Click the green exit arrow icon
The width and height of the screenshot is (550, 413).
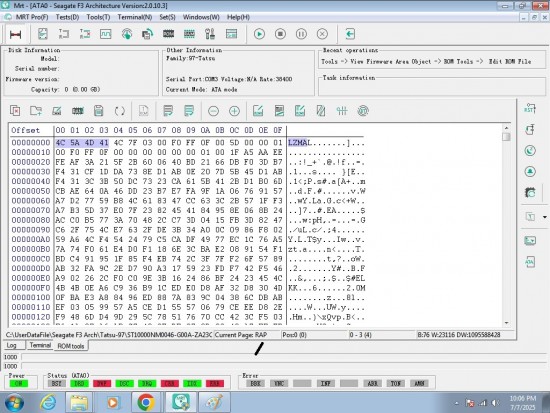350,34
